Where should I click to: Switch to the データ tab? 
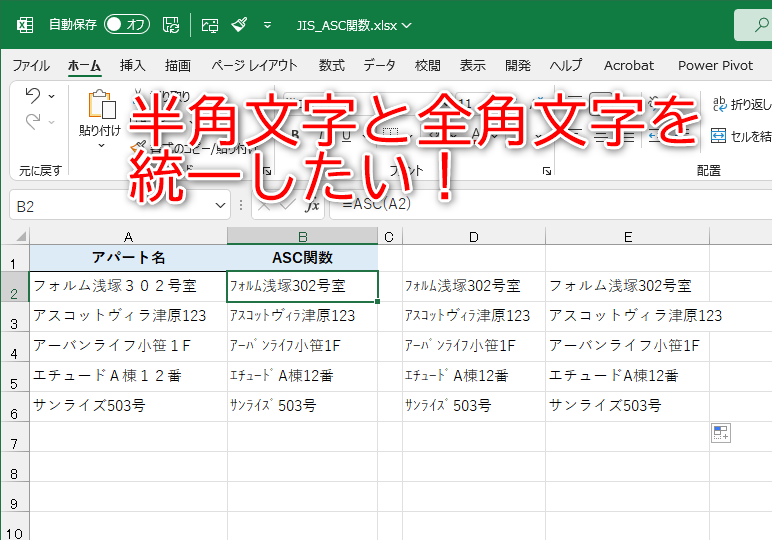coord(379,65)
